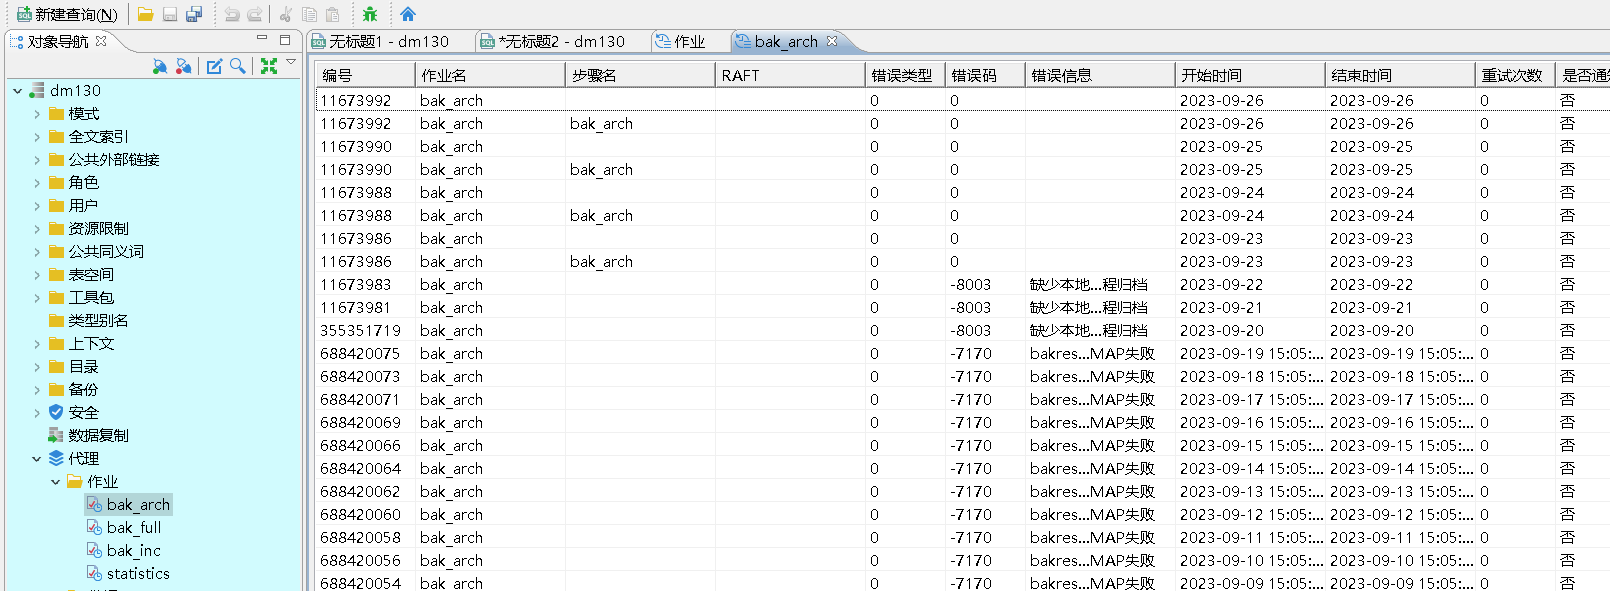Click the magnifier search icon in navigator

238,66
